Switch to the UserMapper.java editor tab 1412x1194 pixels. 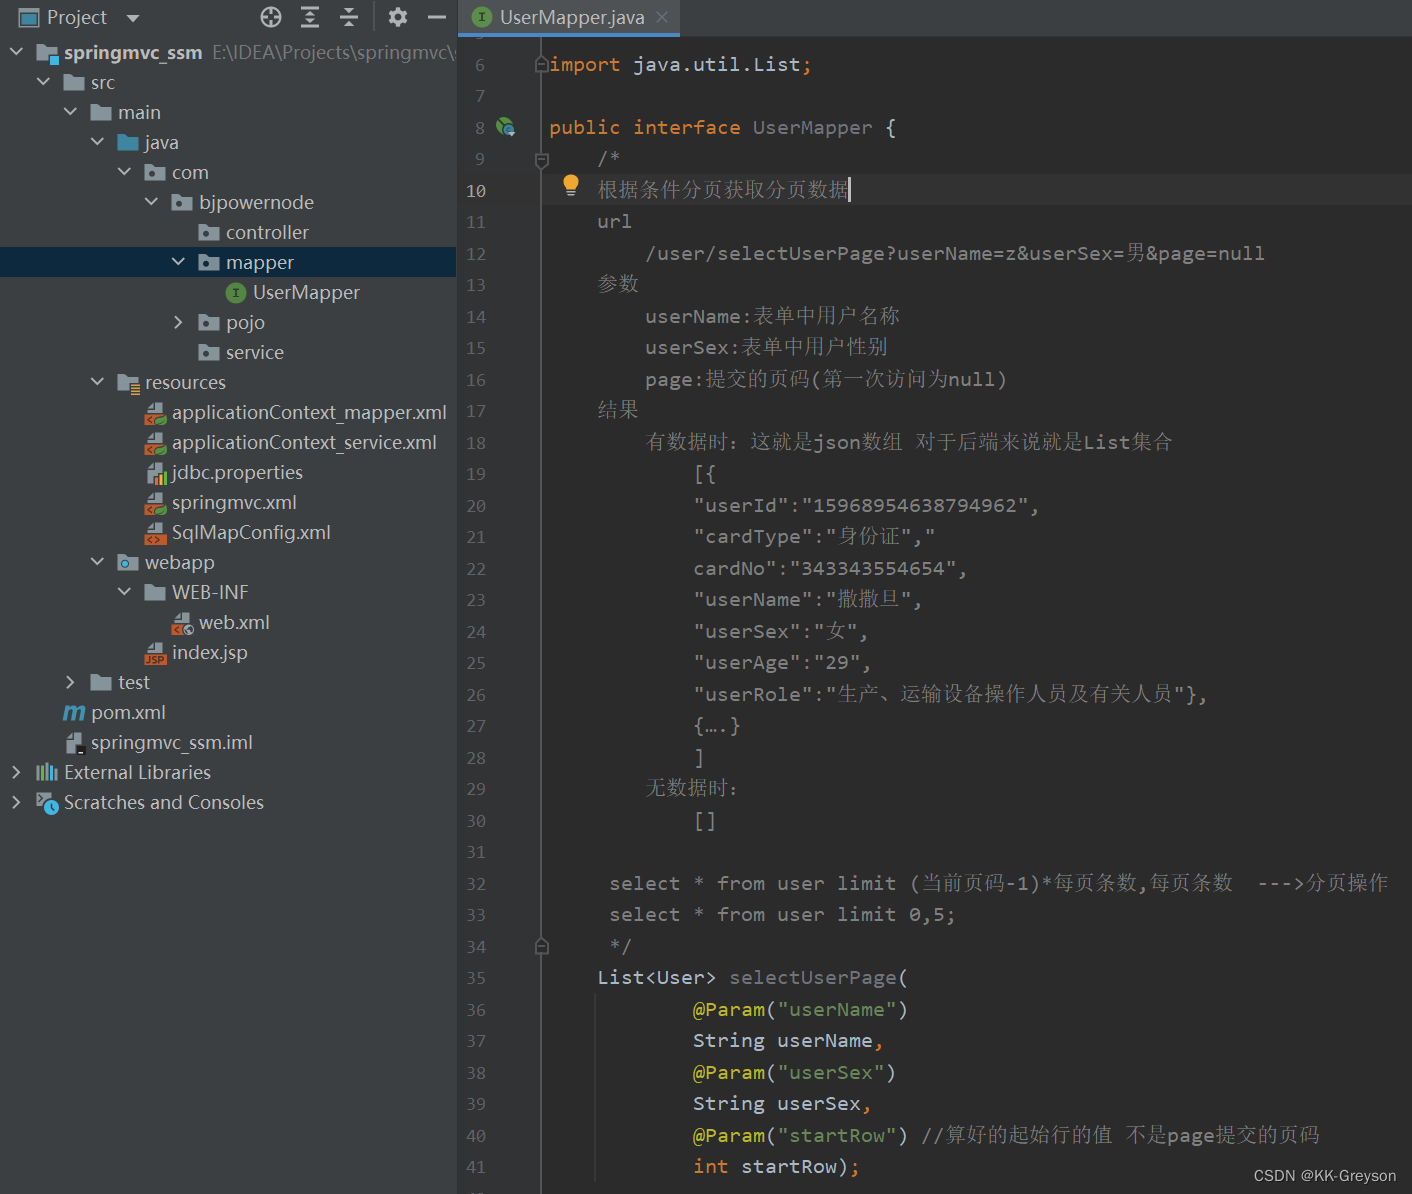click(x=571, y=17)
